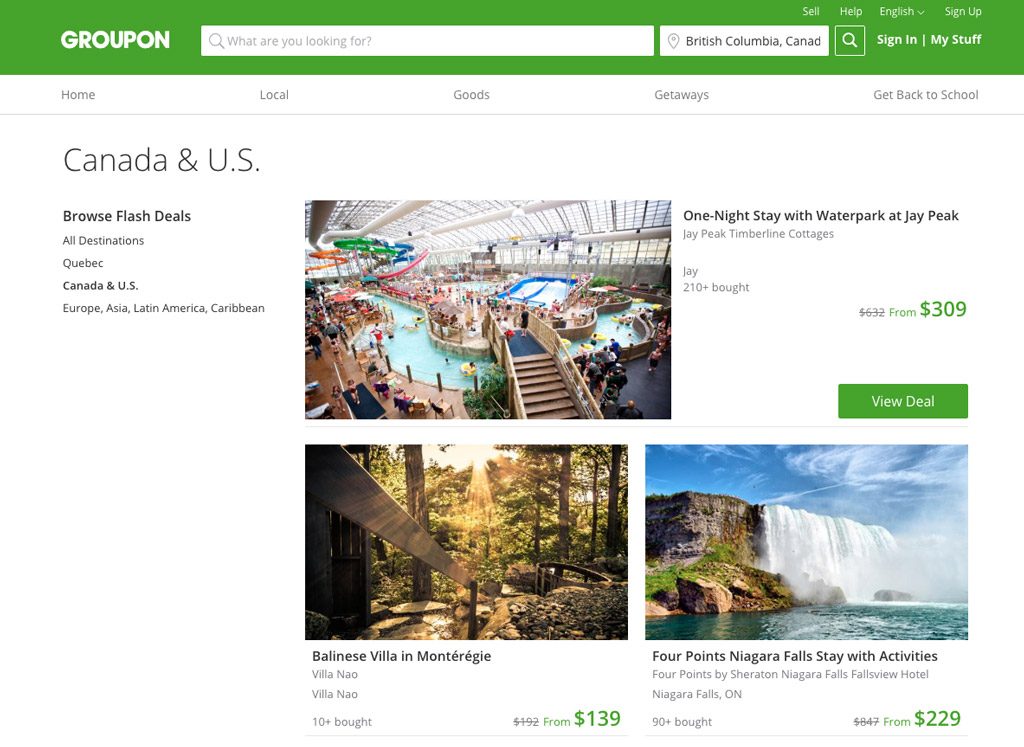
Task: Open the Goods section
Action: [471, 94]
